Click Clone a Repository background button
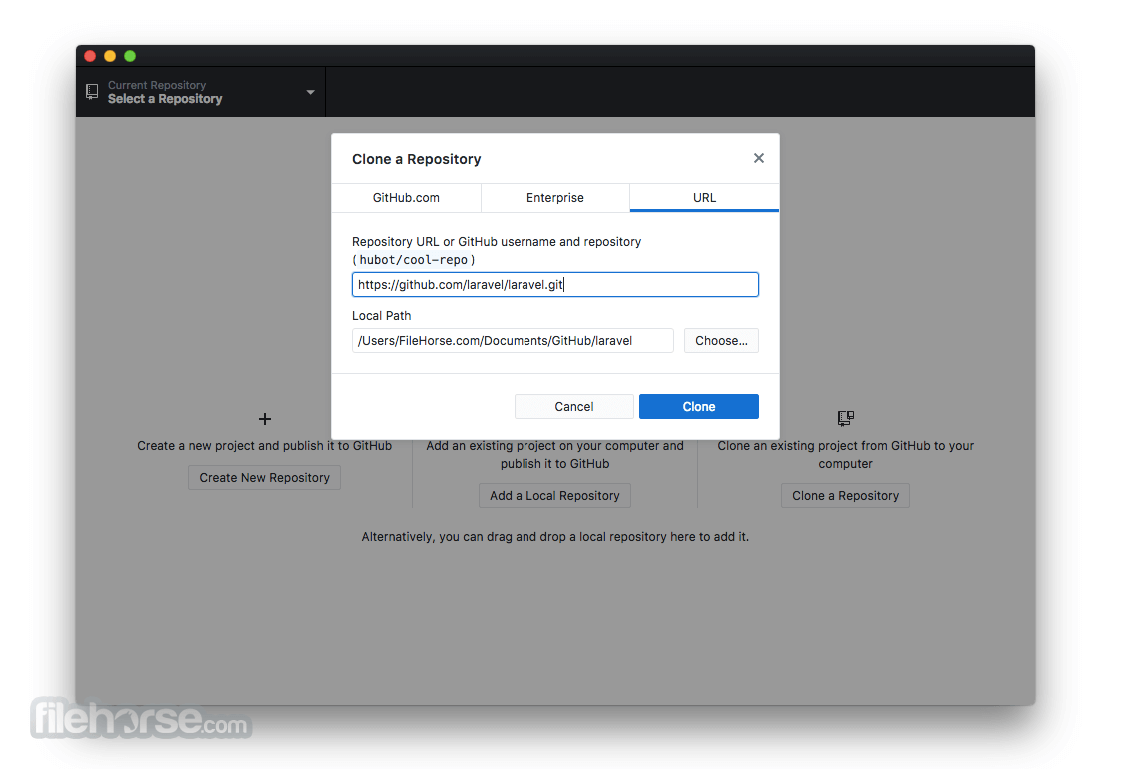 pos(845,496)
